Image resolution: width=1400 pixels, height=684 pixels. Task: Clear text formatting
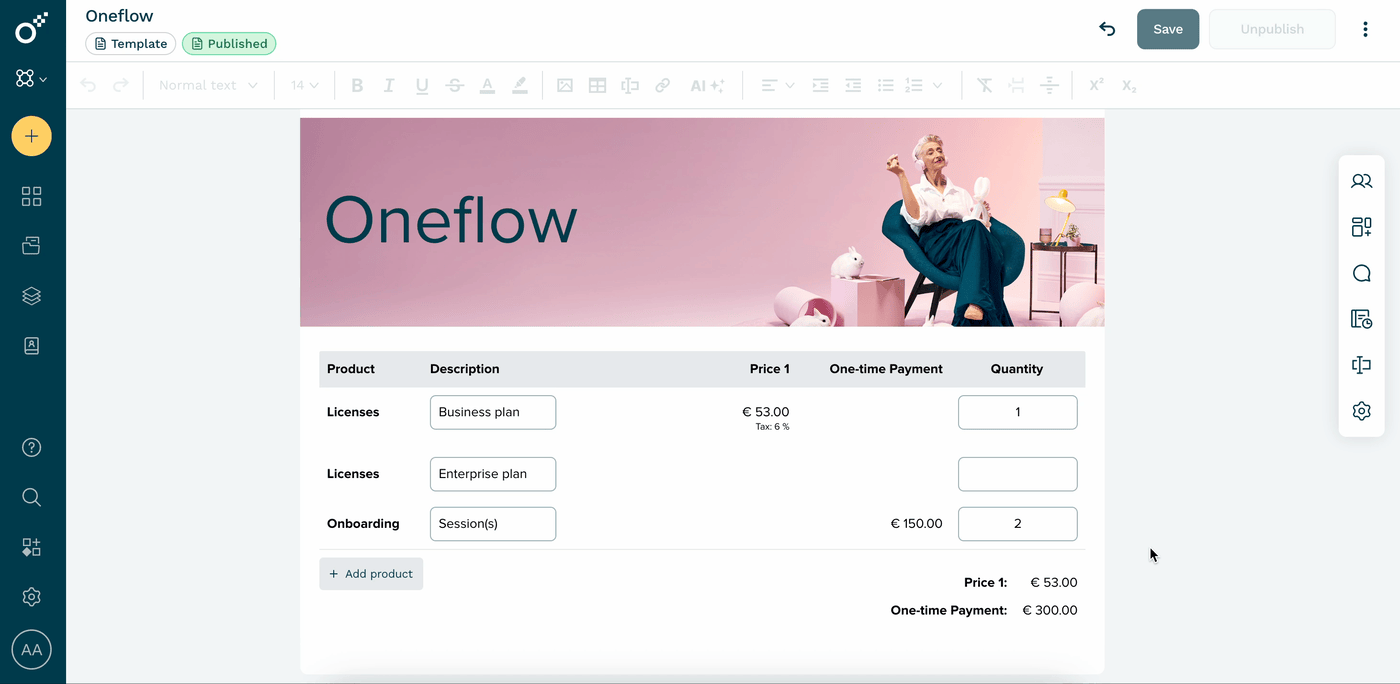(x=985, y=86)
